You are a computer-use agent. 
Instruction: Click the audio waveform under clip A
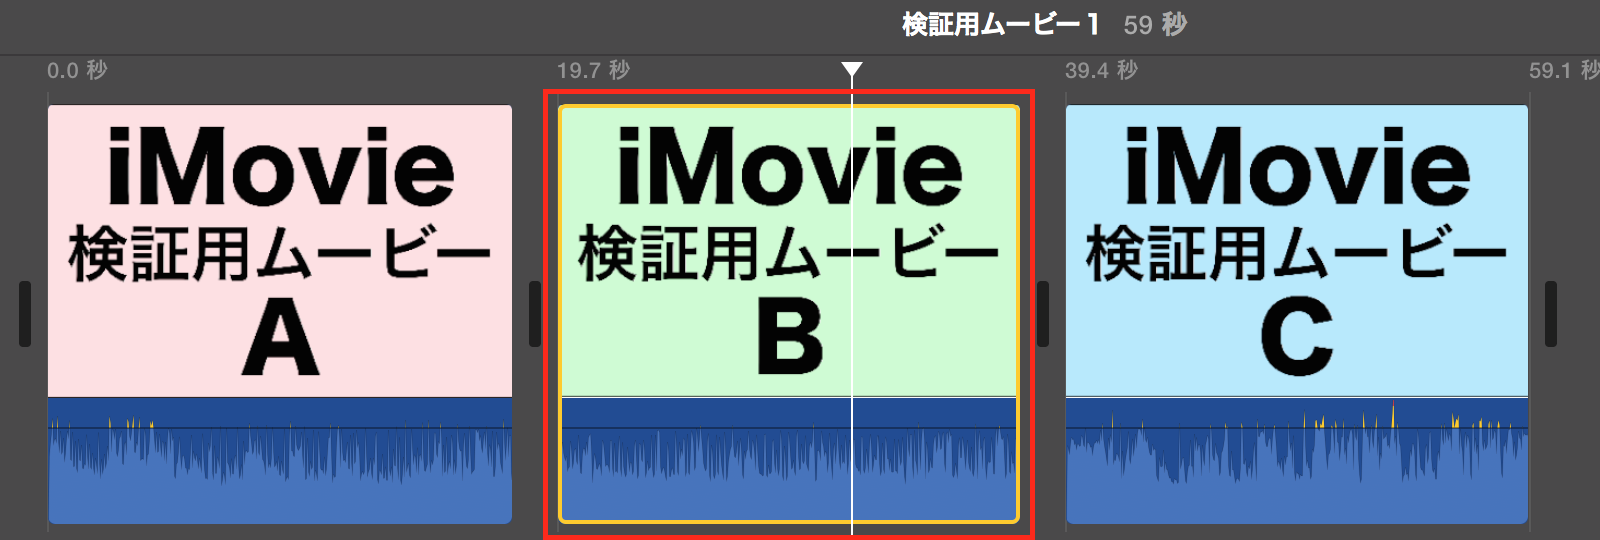pos(280,461)
